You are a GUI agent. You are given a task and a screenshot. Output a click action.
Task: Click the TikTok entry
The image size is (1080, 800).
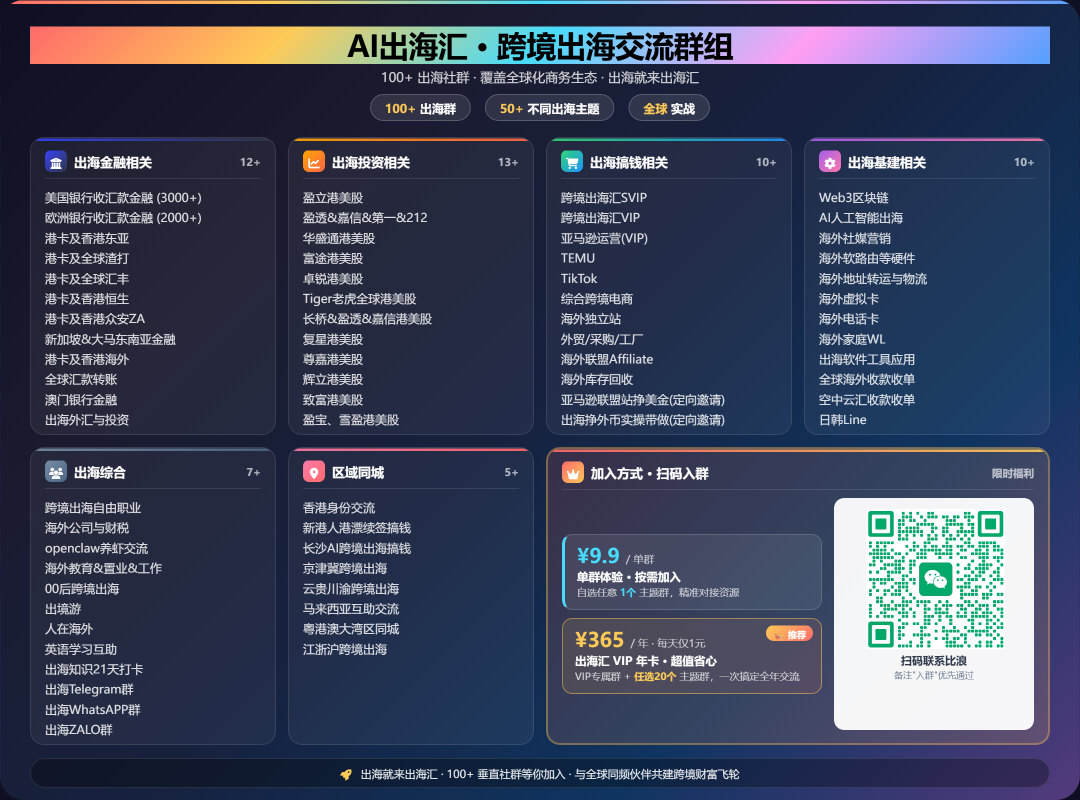579,278
